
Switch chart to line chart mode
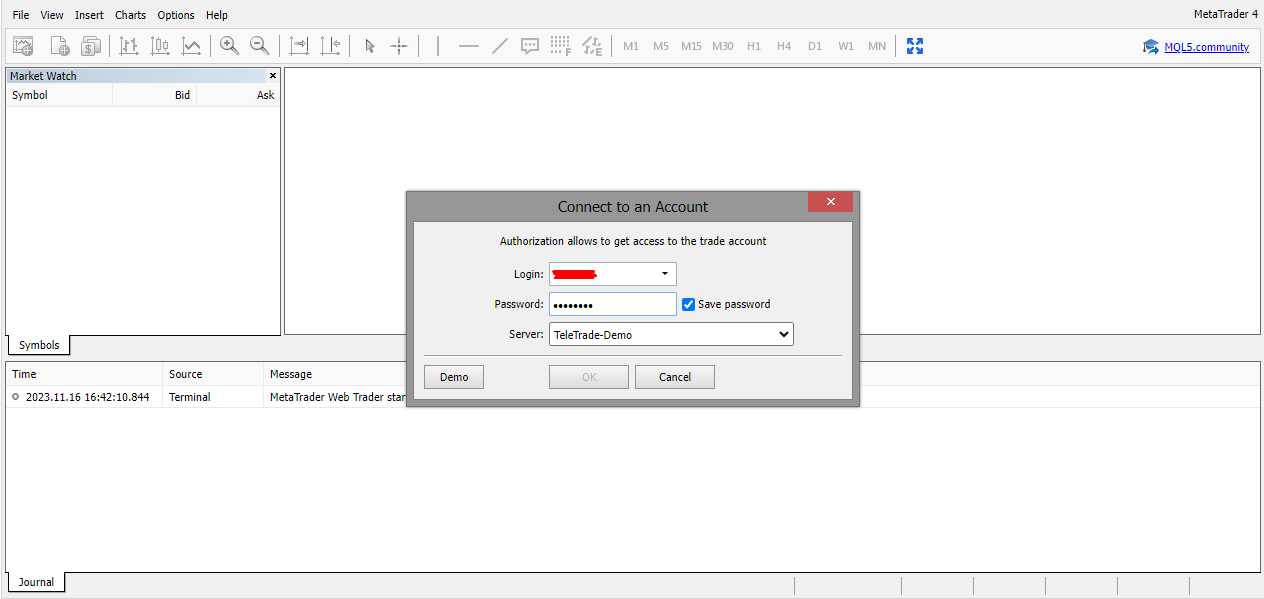pos(191,45)
